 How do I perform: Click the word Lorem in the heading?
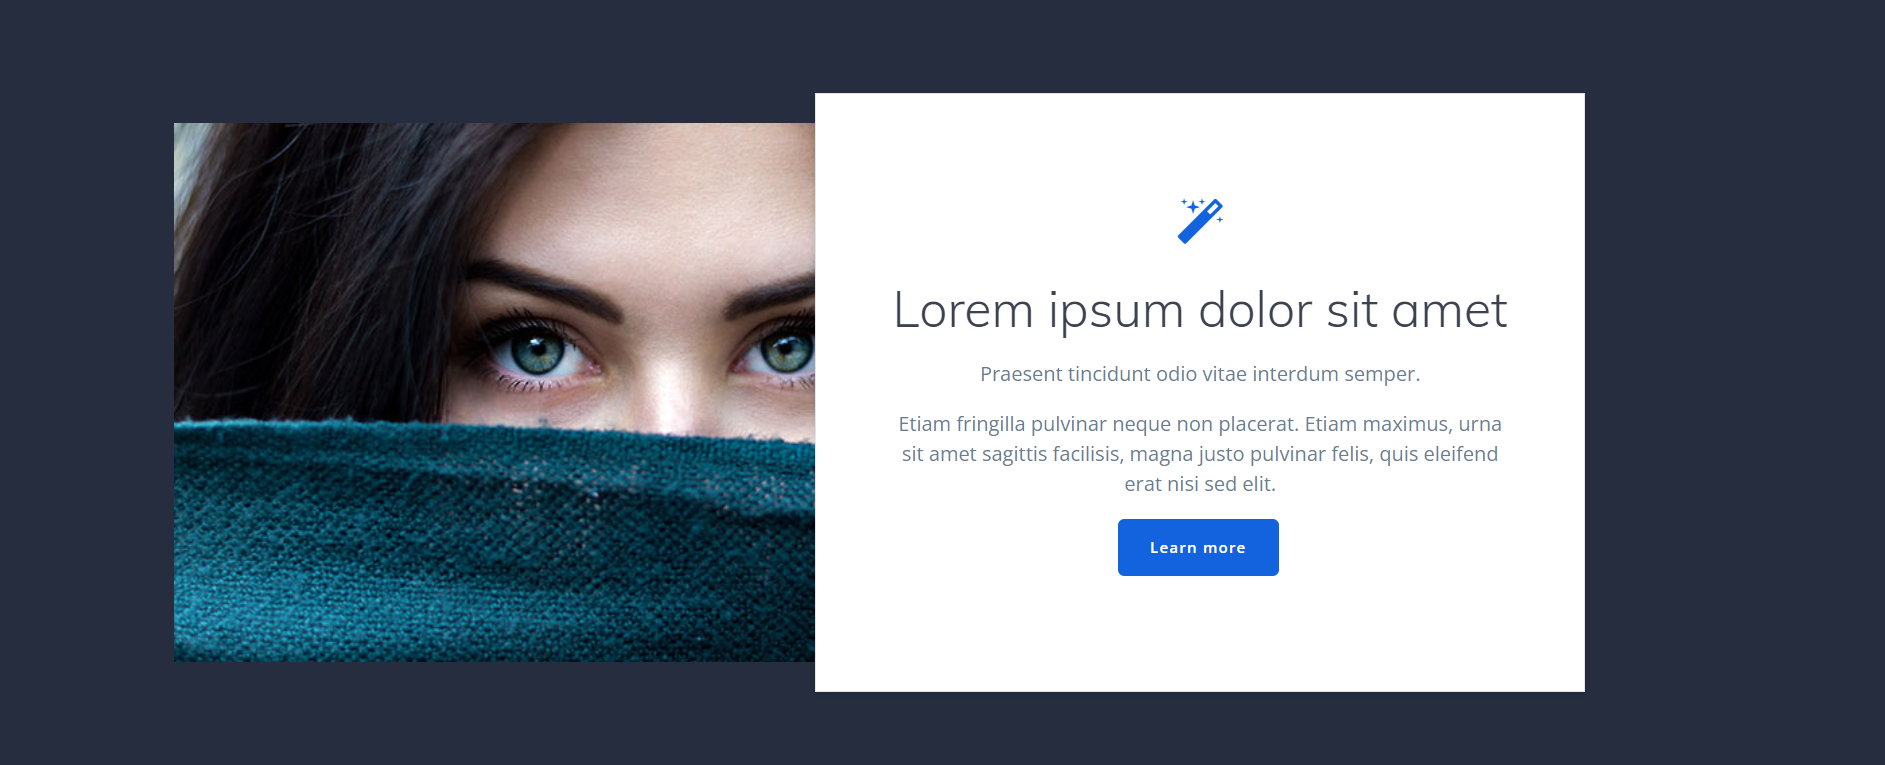963,310
